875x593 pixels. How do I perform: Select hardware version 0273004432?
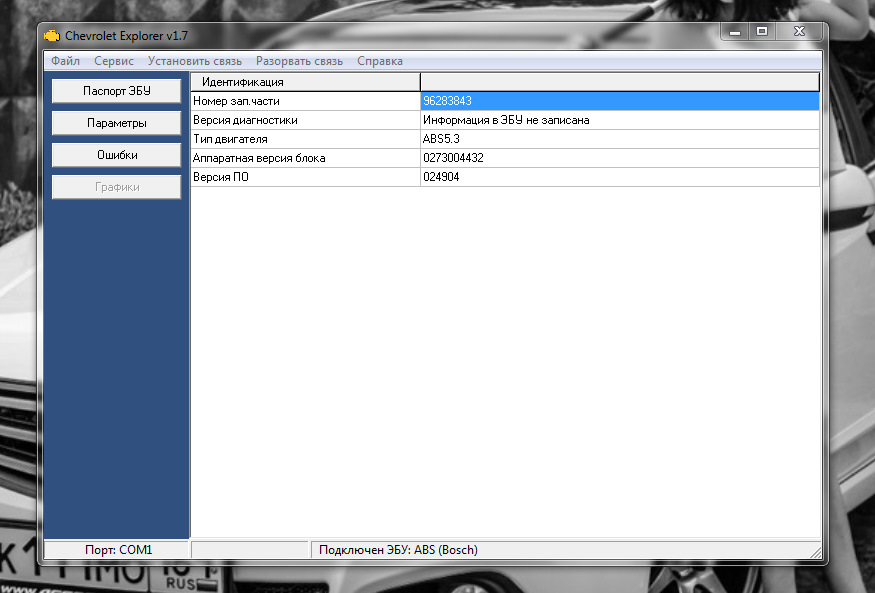(620, 158)
